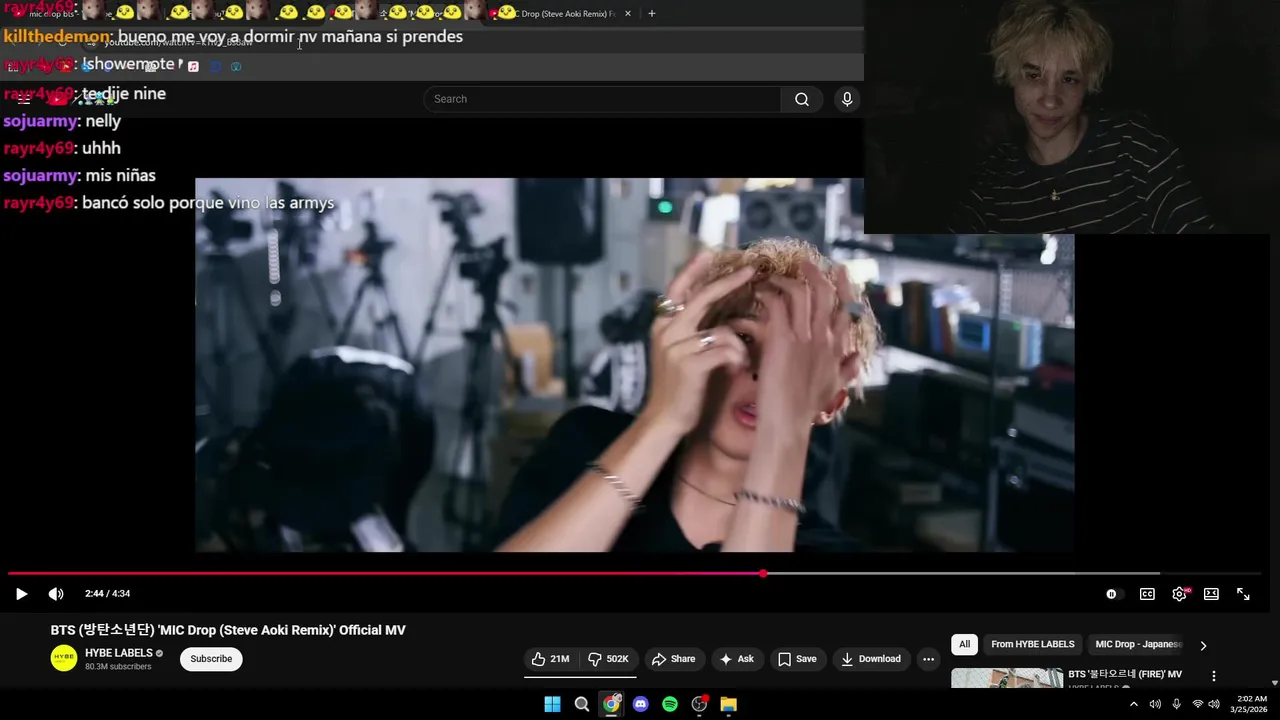Open Spotify from the taskbar
This screenshot has width=1280, height=720.
[670, 704]
